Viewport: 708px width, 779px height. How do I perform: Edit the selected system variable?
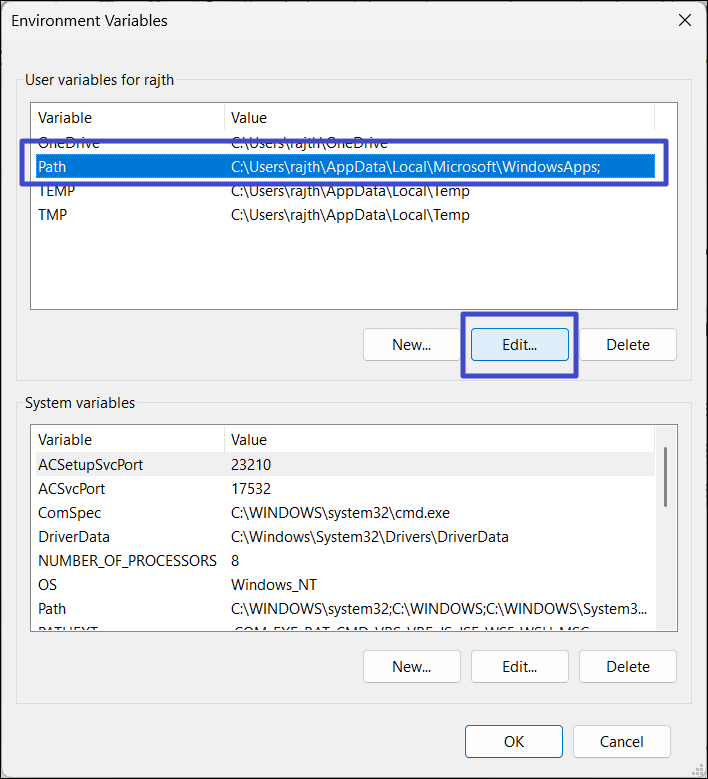(519, 667)
